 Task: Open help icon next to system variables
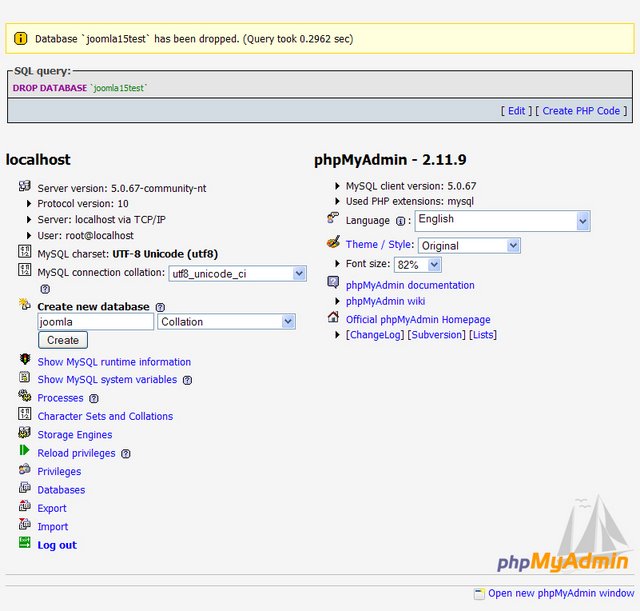(187, 380)
